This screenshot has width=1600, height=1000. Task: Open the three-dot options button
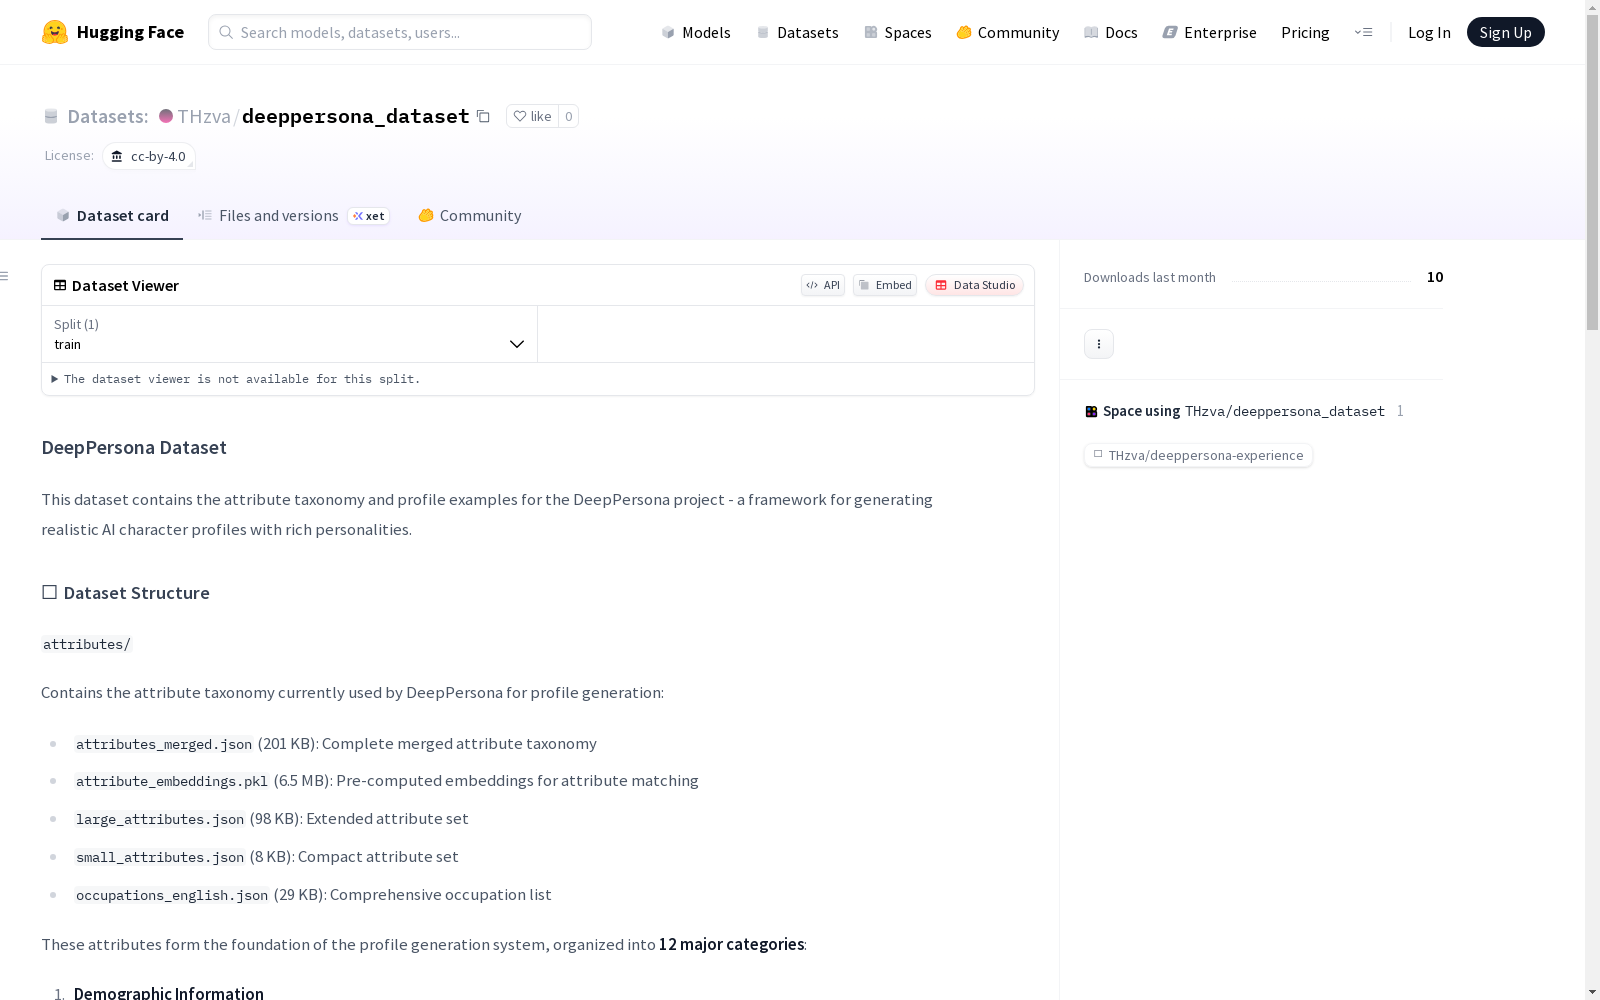click(1099, 344)
